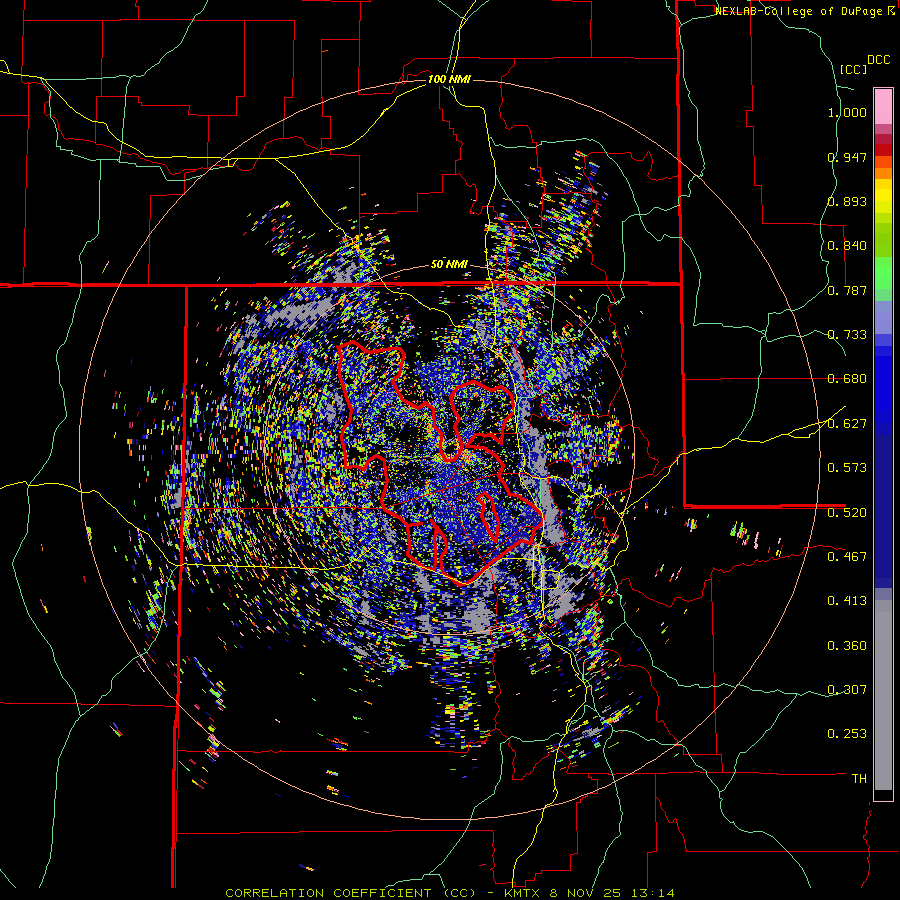Pick the dark navy color bar segment

[883, 511]
